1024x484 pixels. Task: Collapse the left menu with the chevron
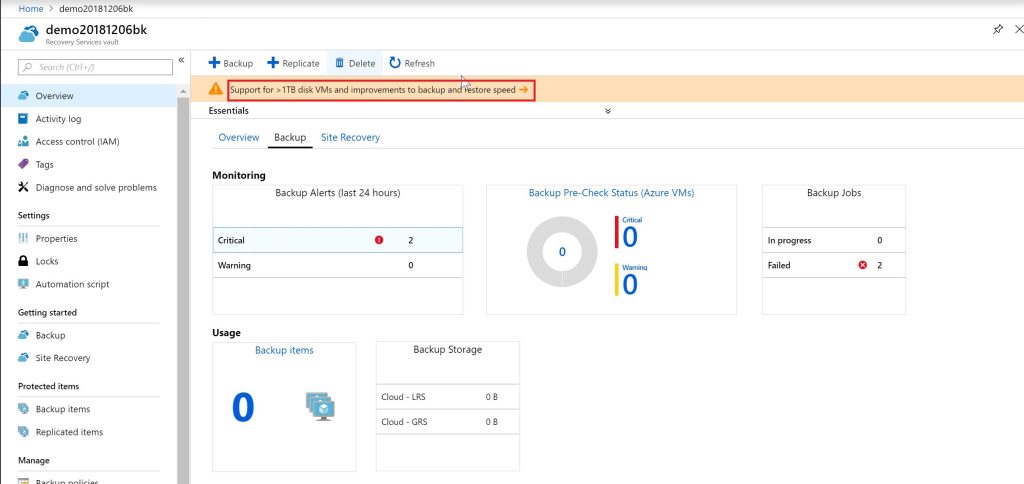pos(181,60)
